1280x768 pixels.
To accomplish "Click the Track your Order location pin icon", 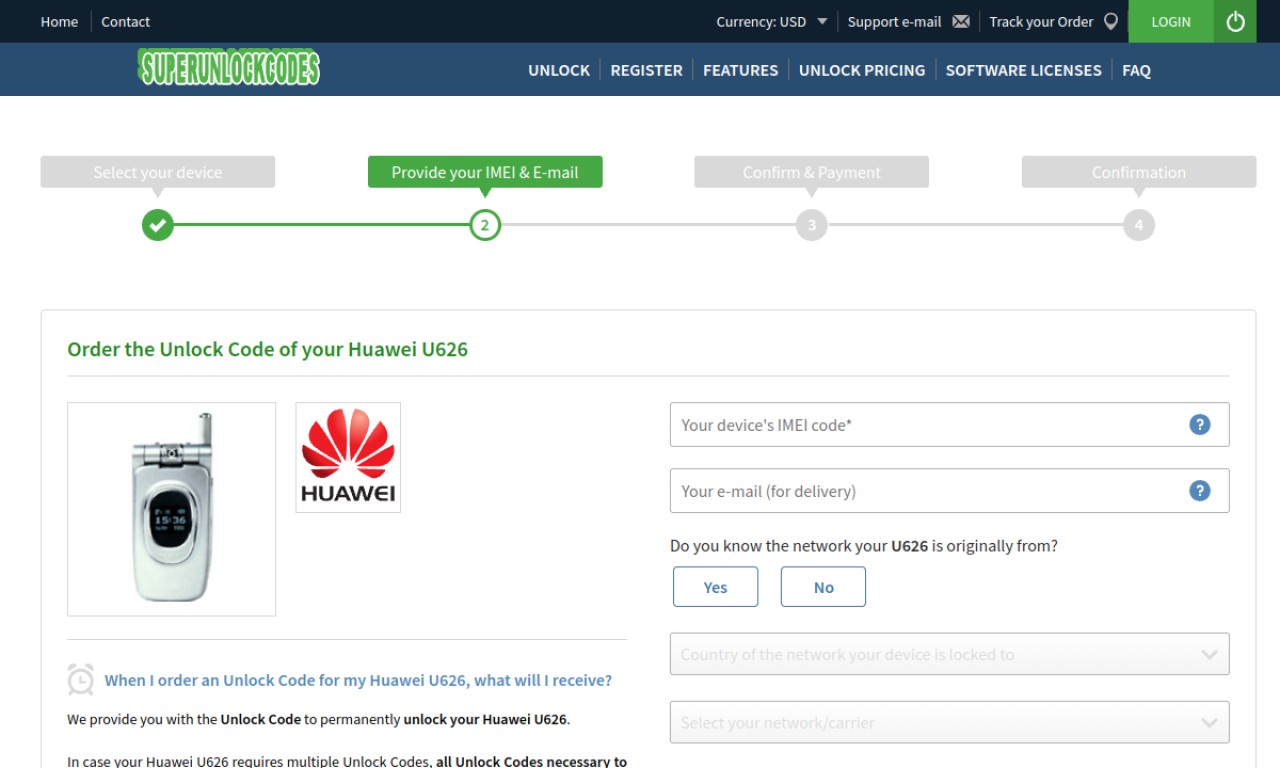I will (x=1111, y=21).
